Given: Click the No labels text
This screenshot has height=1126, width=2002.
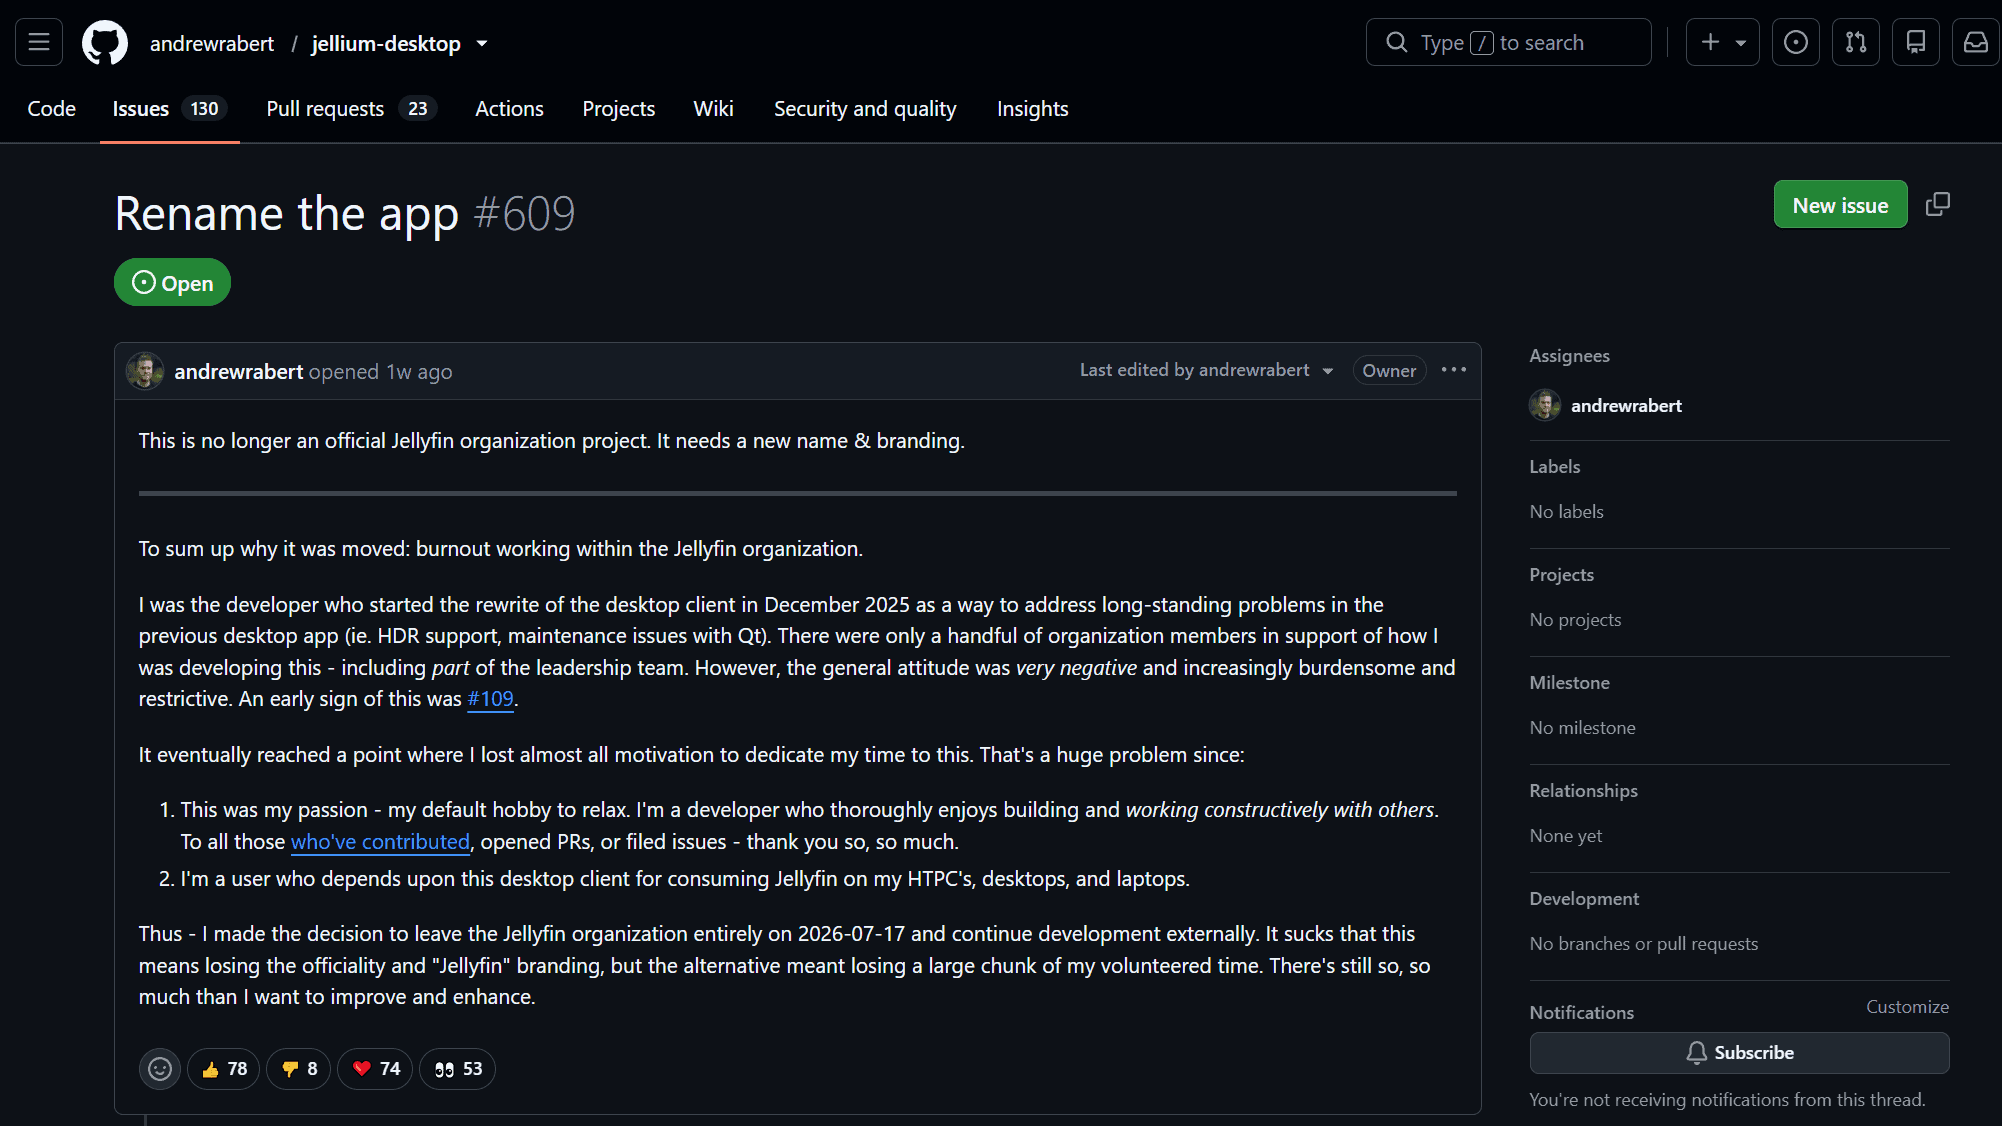Looking at the screenshot, I should pyautogui.click(x=1567, y=512).
